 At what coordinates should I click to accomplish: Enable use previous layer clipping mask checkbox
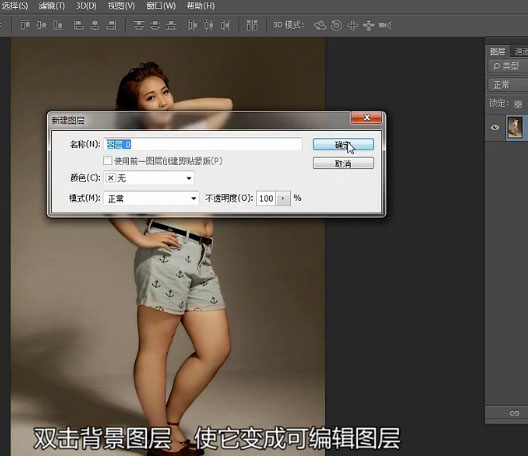(x=107, y=161)
